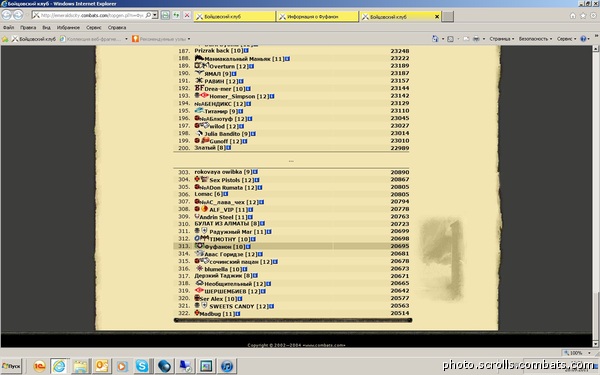The width and height of the screenshot is (600, 375).
Task: Expand the address bar dropdown arrow
Action: click(x=155, y=15)
